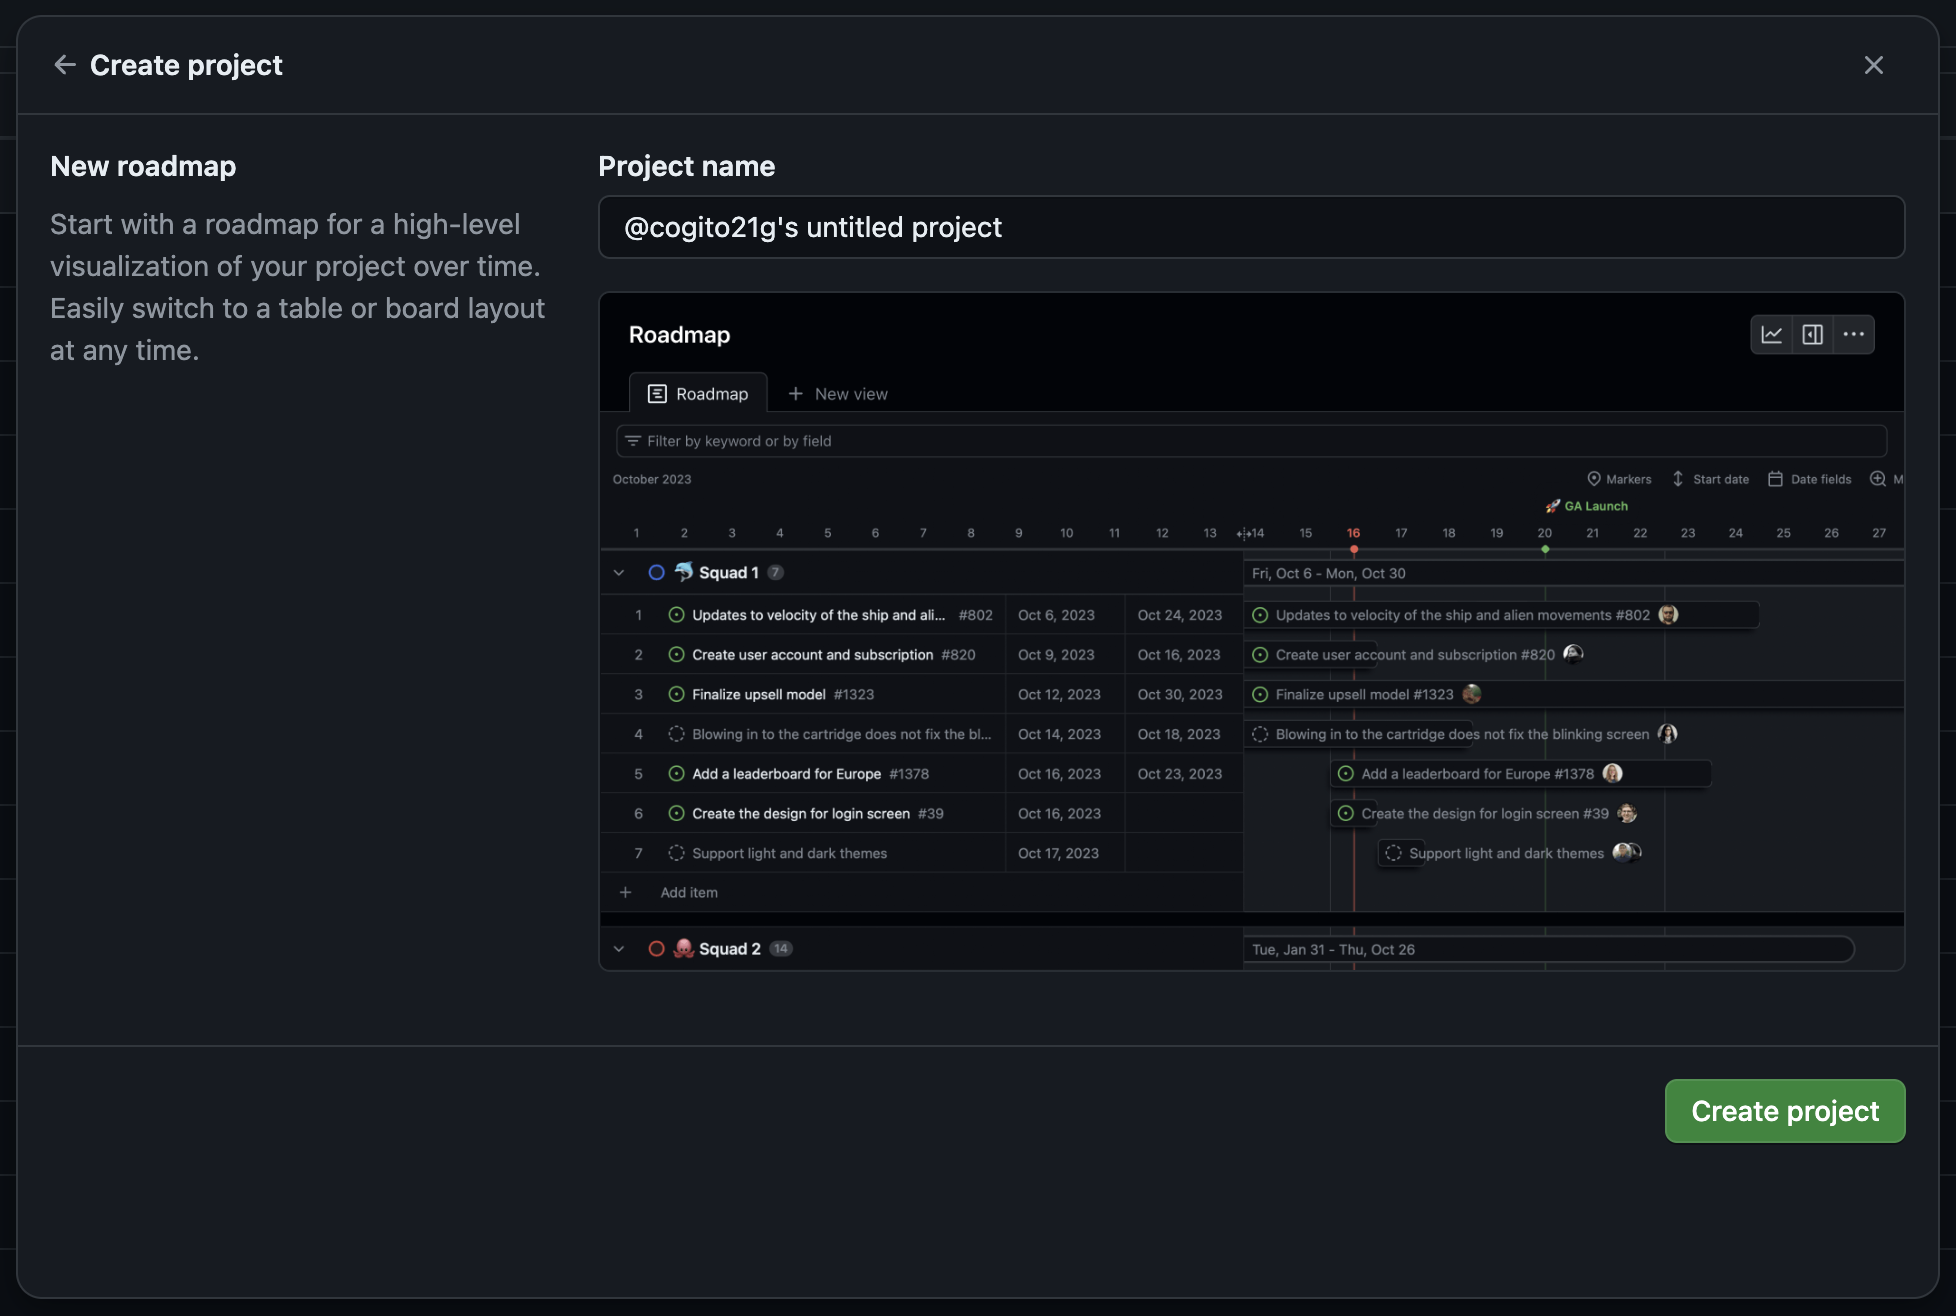Collapse the Squad 2 group chevron

(x=619, y=949)
